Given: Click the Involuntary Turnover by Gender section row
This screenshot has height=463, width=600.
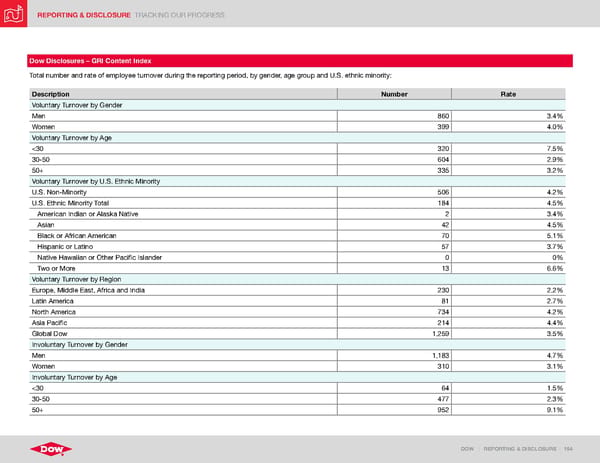Looking at the screenshot, I should tap(297, 345).
